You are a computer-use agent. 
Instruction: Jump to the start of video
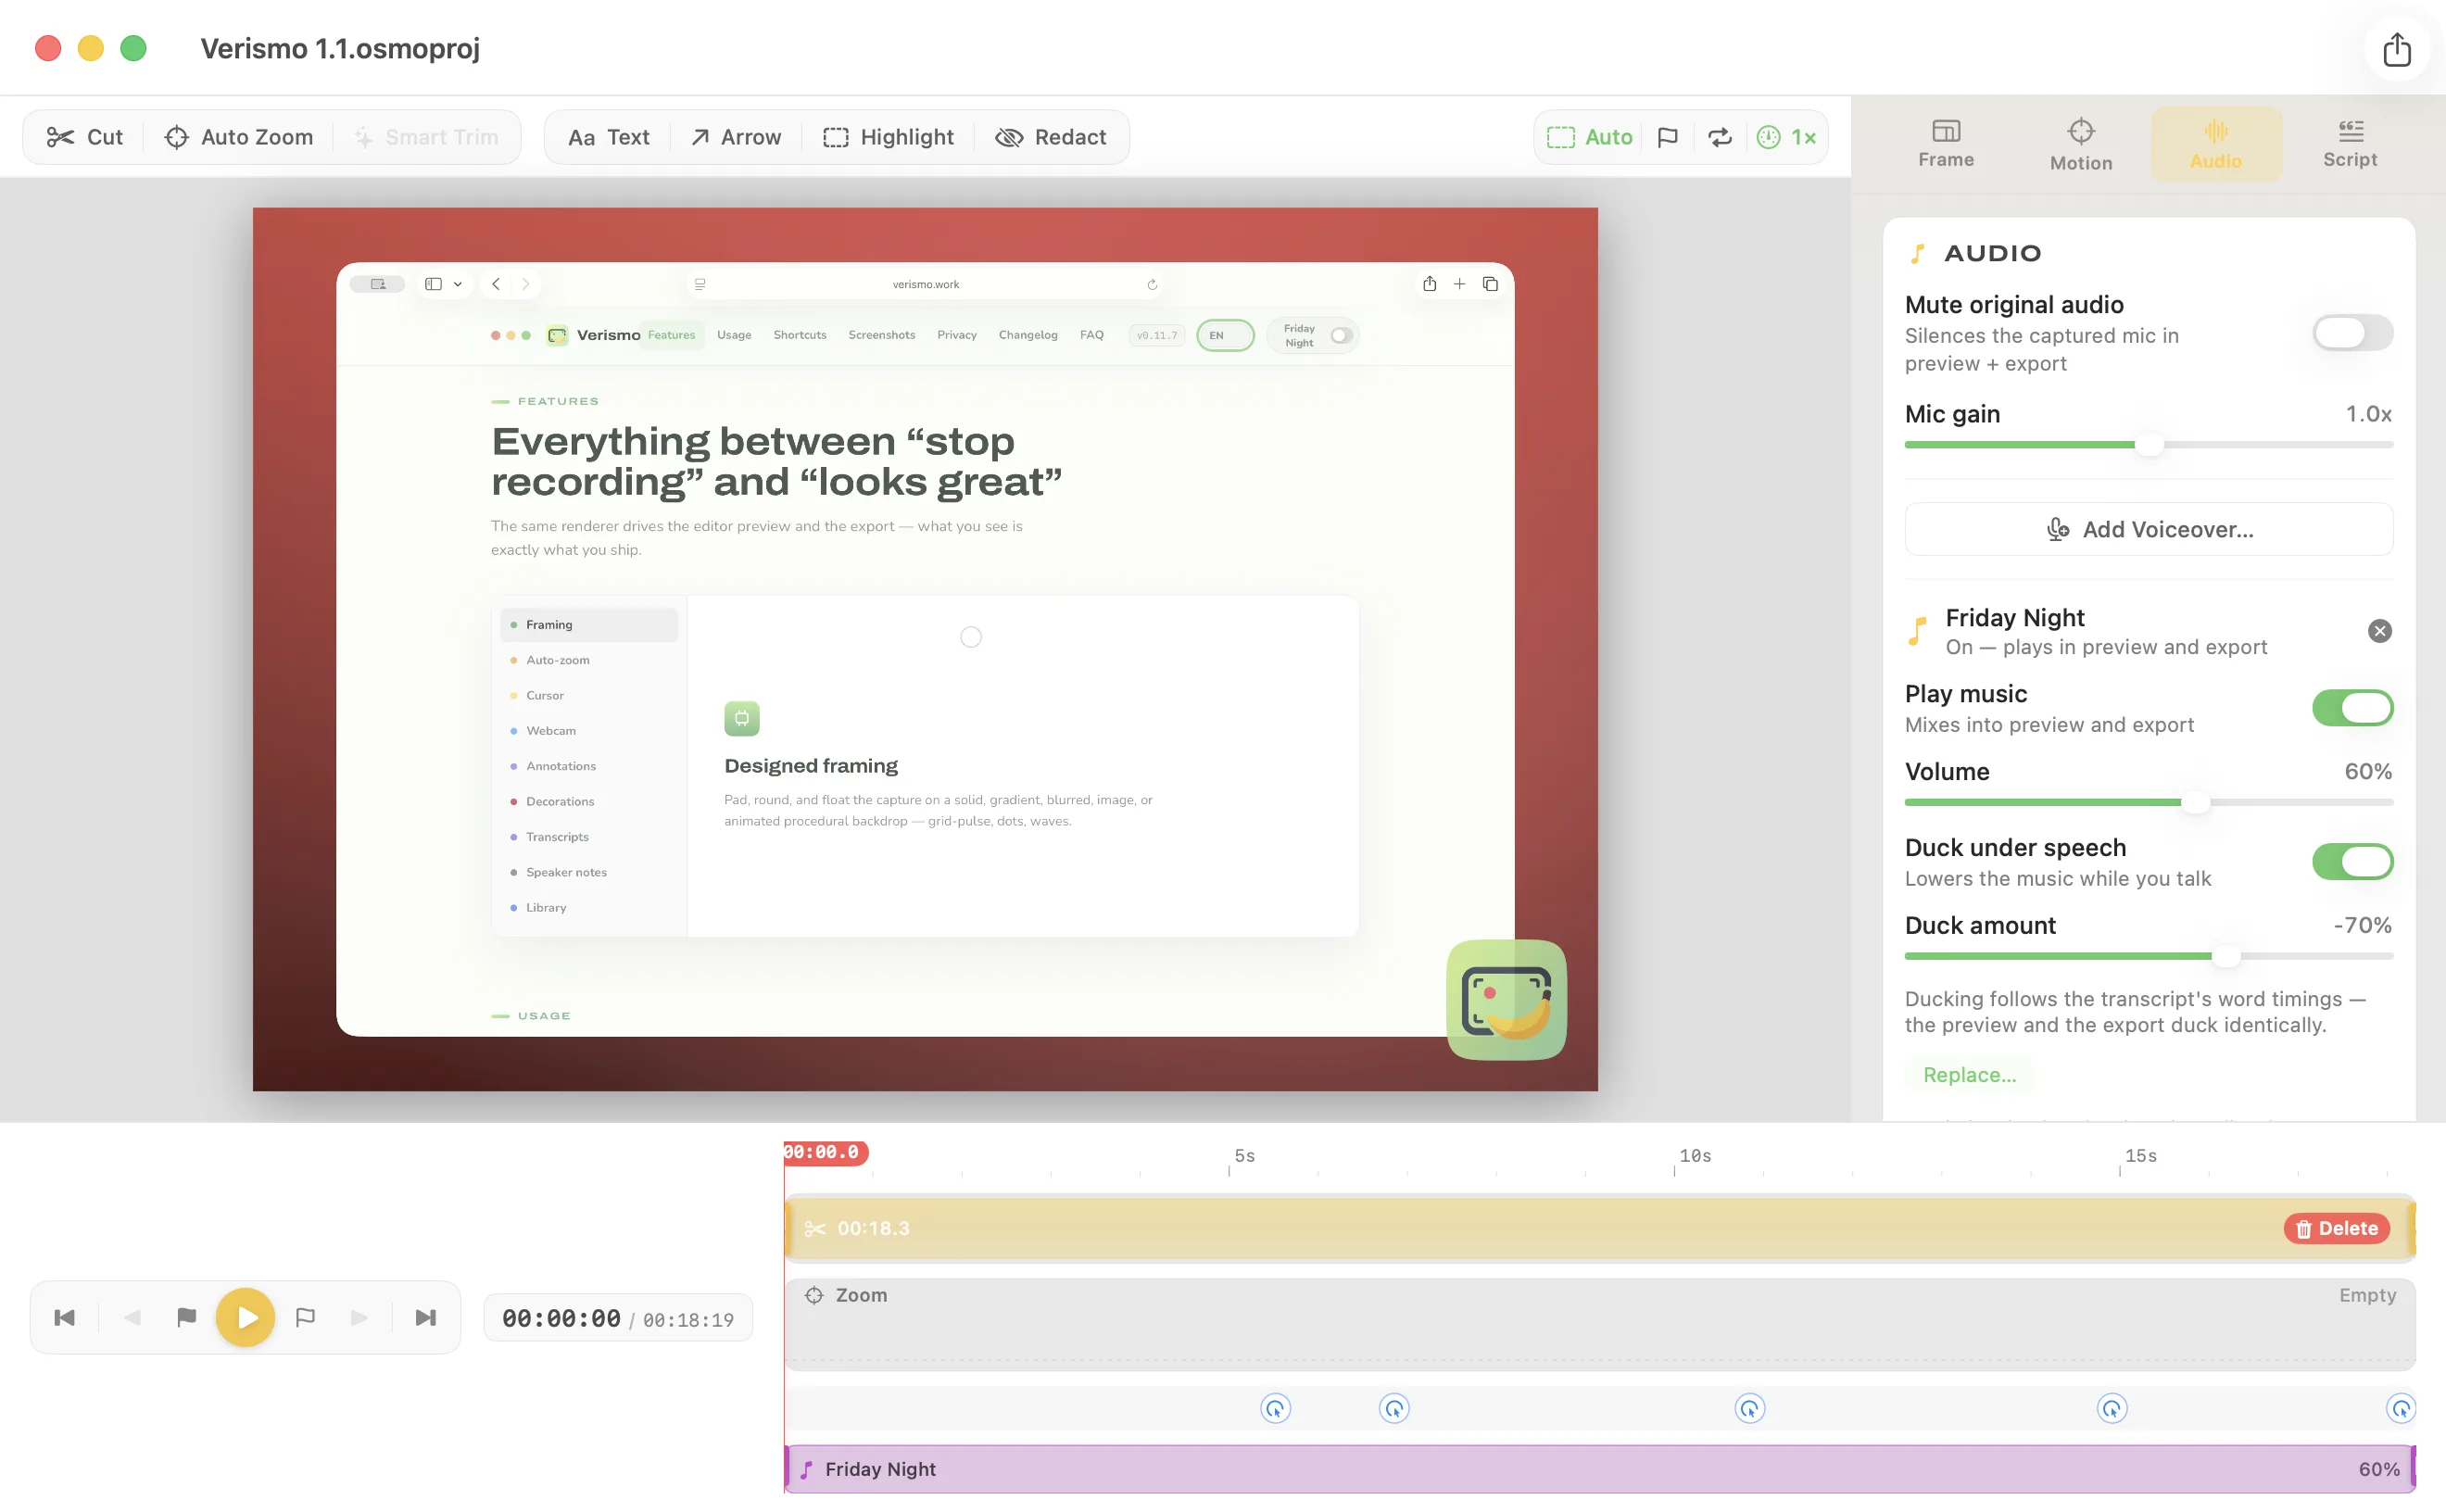click(65, 1318)
